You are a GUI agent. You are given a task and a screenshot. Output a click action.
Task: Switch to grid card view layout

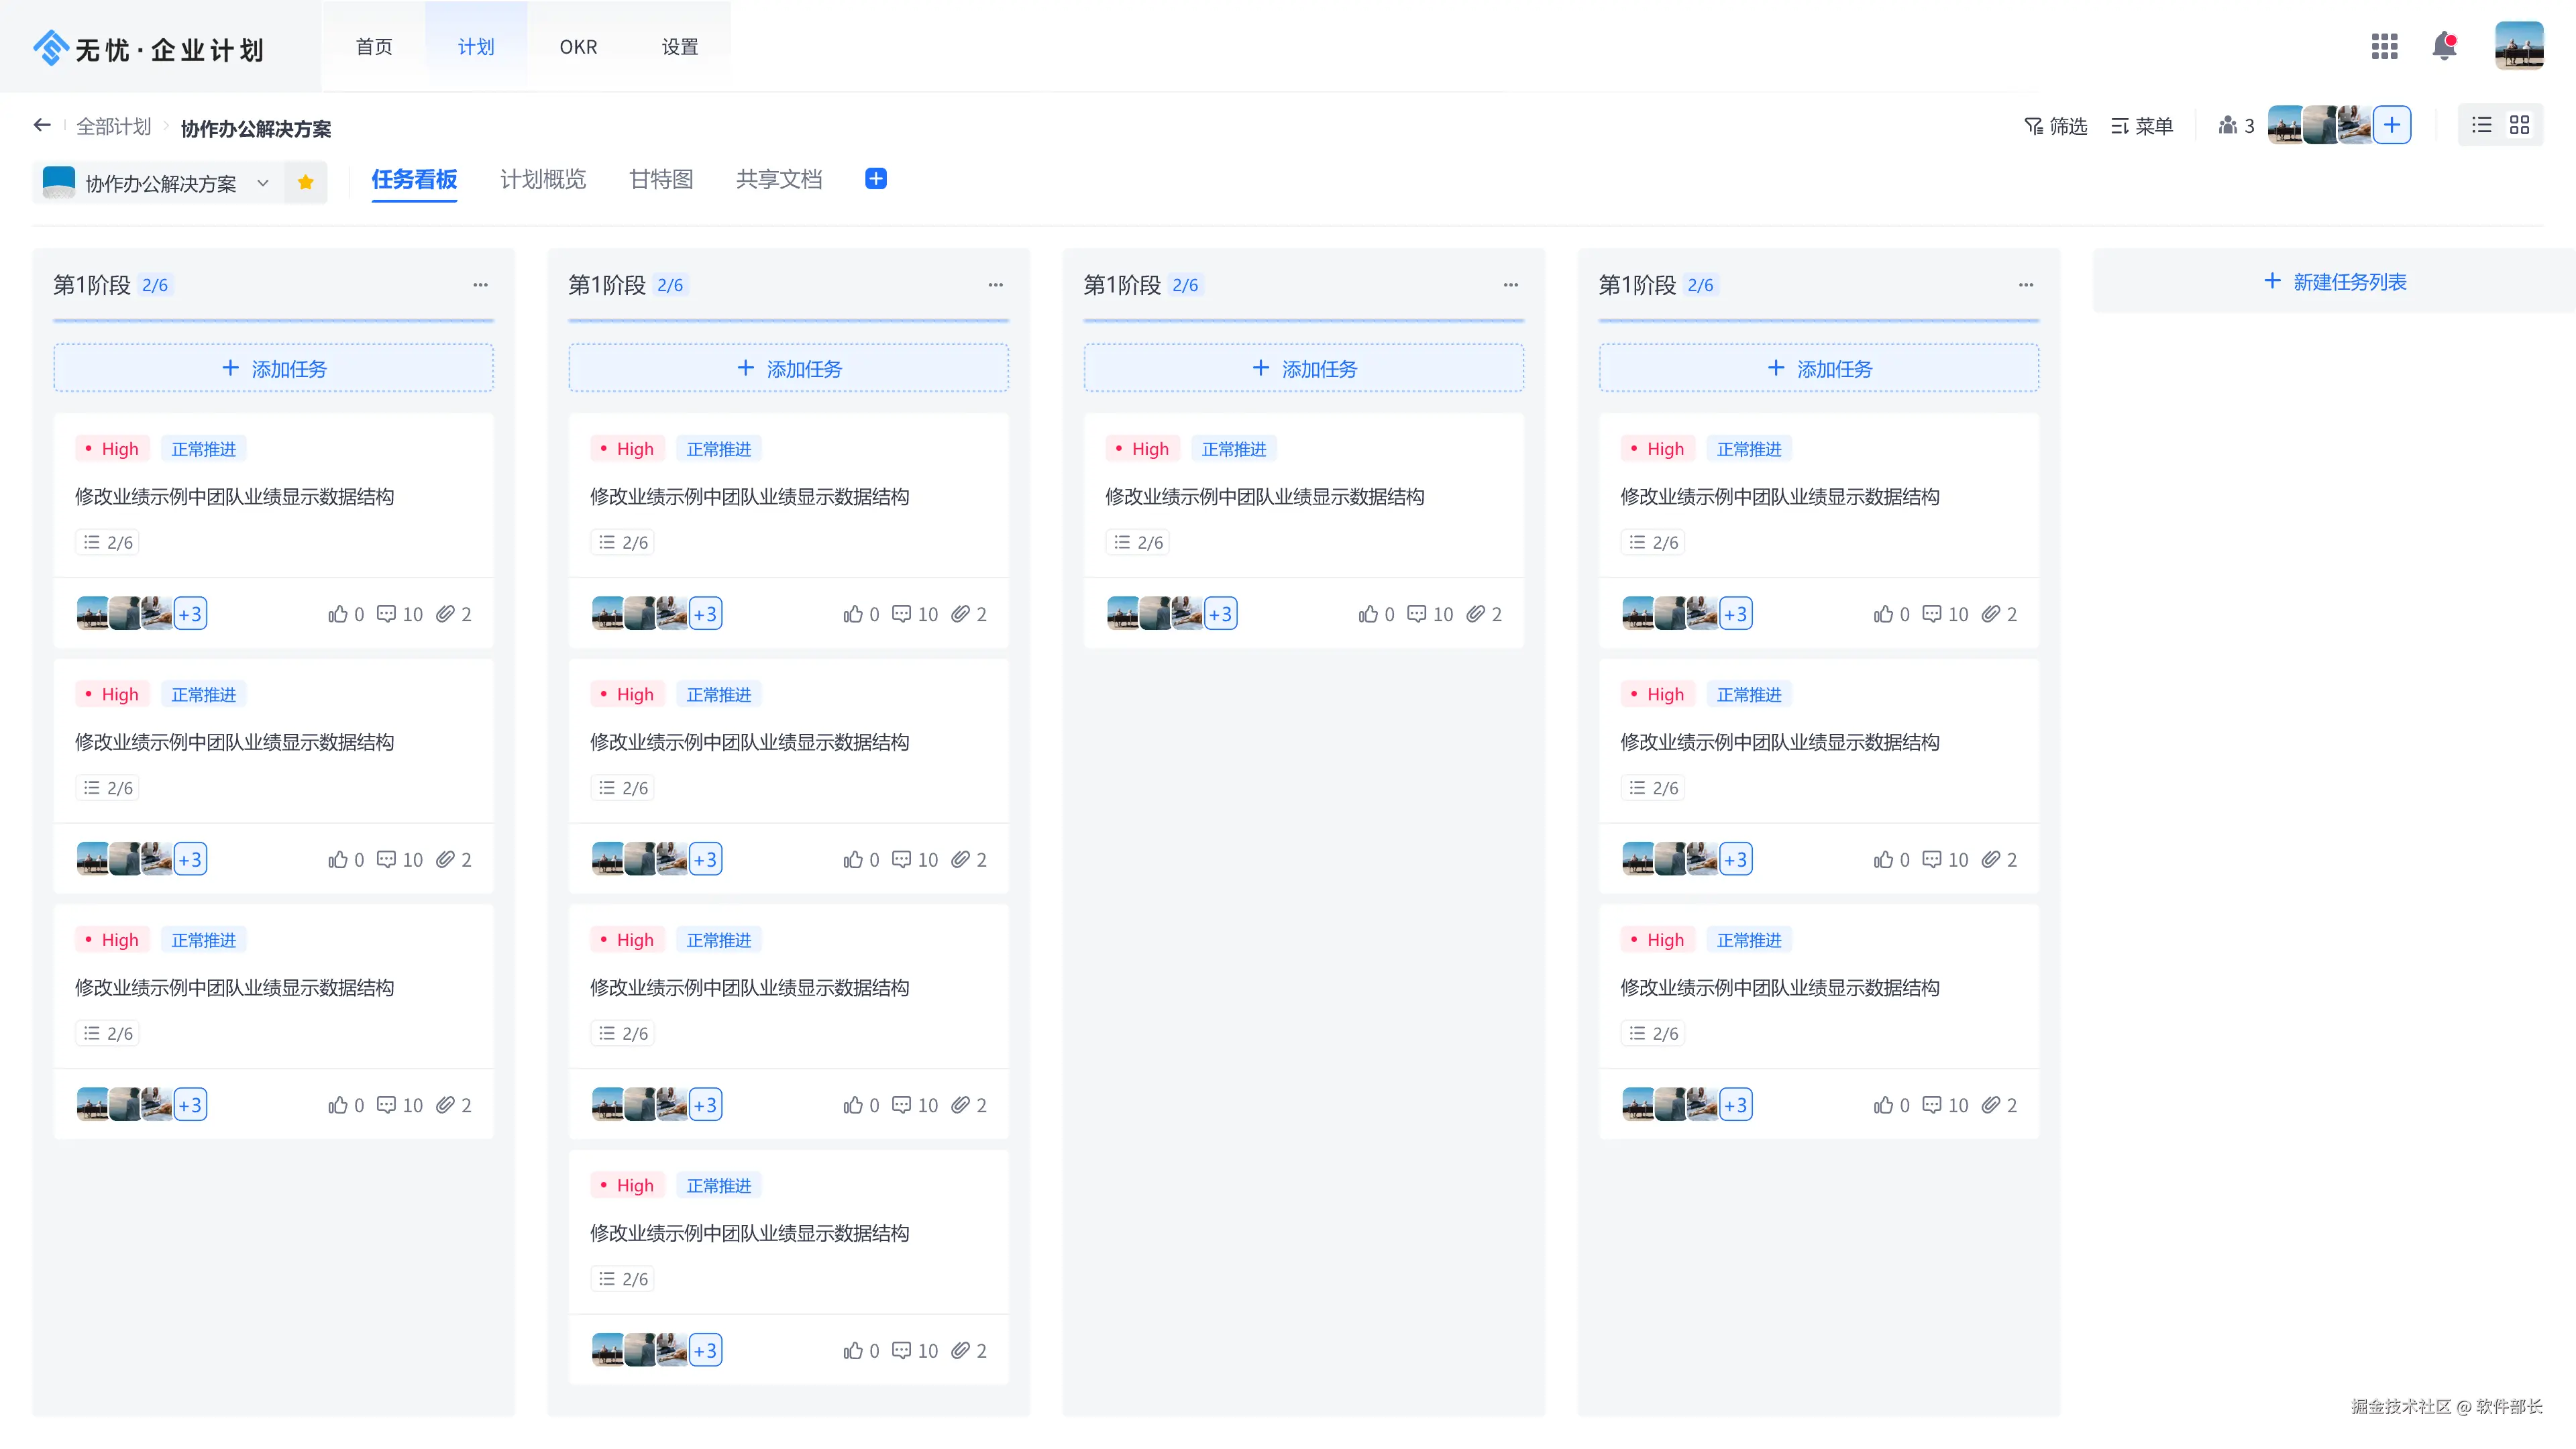pos(2519,125)
